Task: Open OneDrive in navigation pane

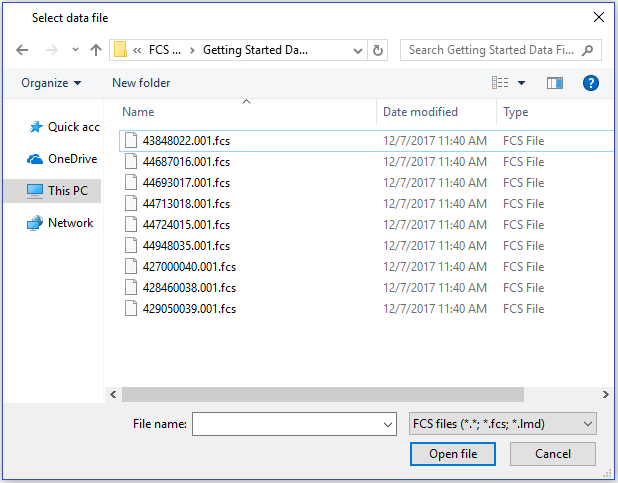Action: 63,159
